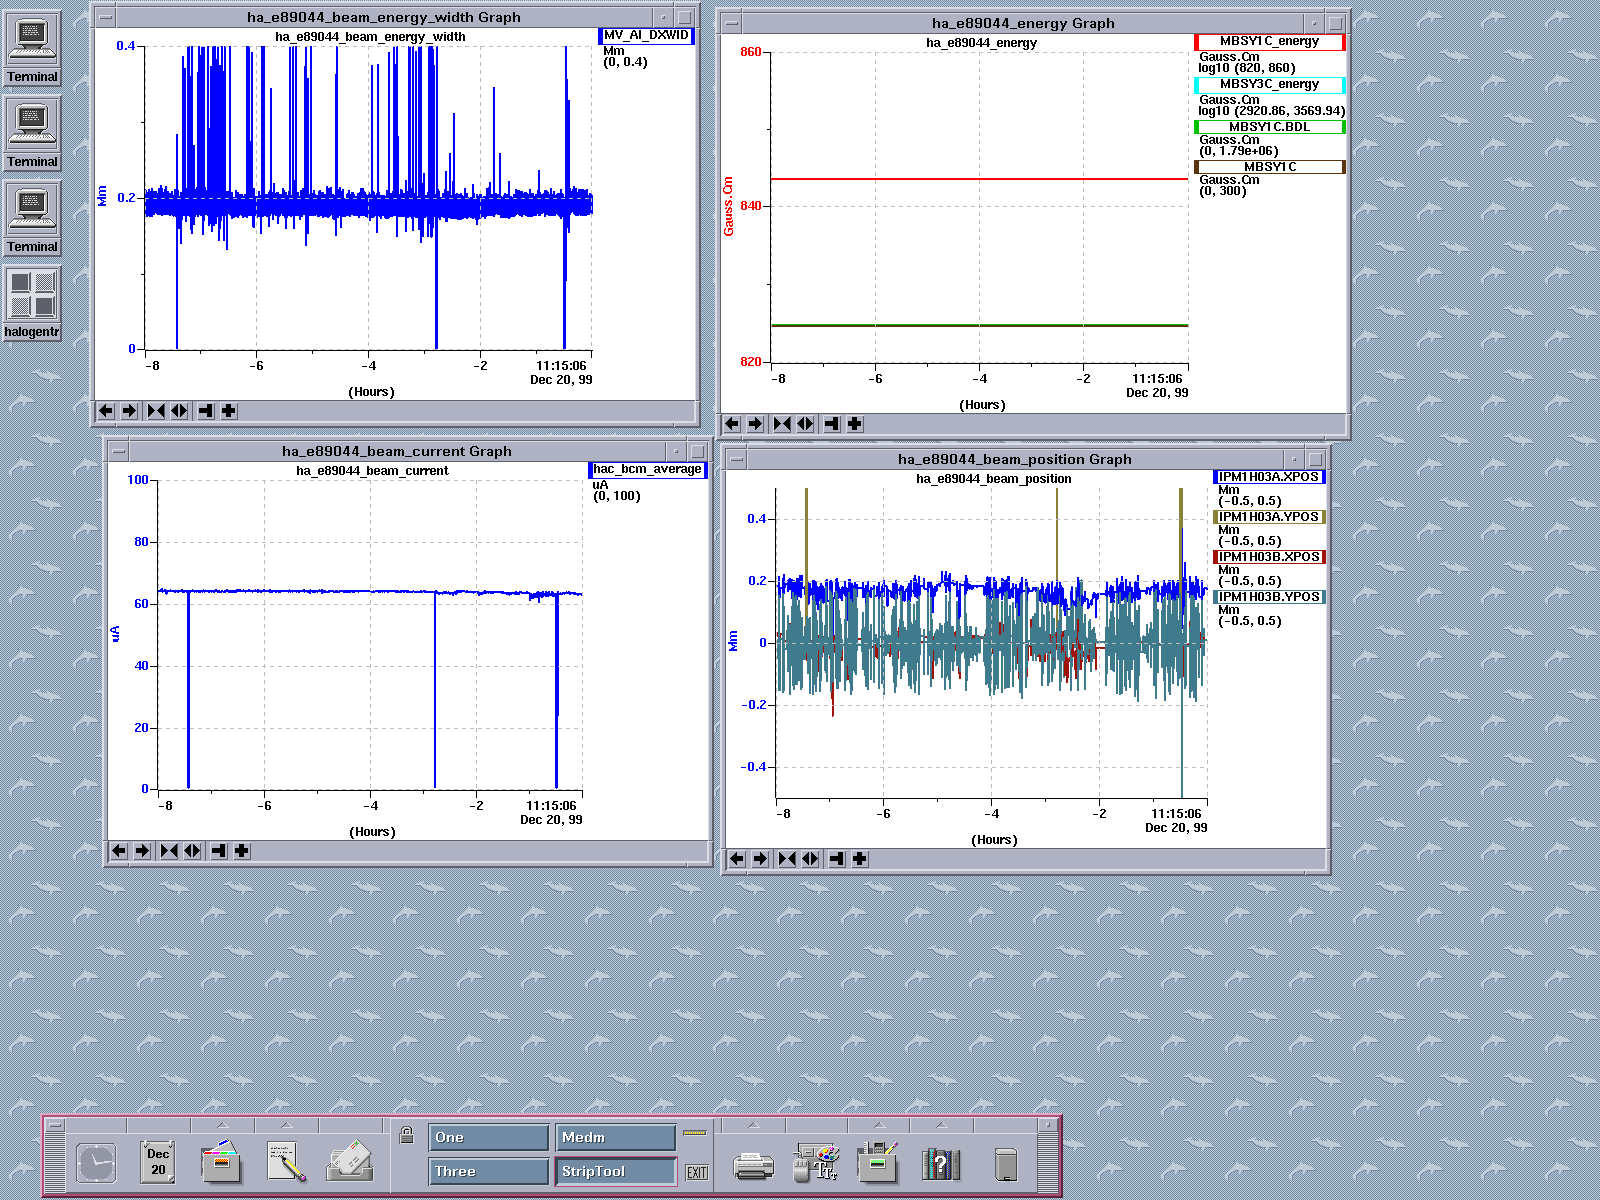Open the subpanel arrow above Help Manager
The image size is (1600, 1200).
(940, 1126)
